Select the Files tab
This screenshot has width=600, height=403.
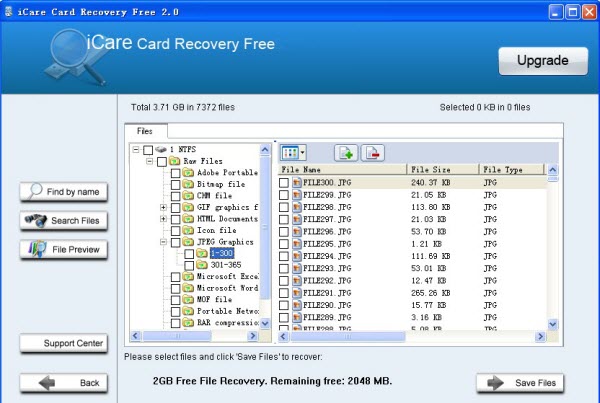tap(146, 131)
